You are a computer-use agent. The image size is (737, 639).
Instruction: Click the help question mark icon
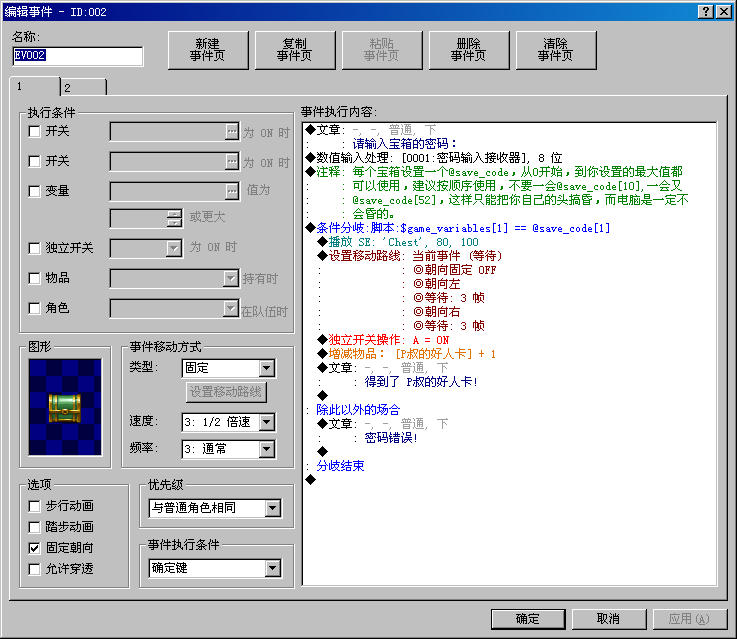point(706,12)
